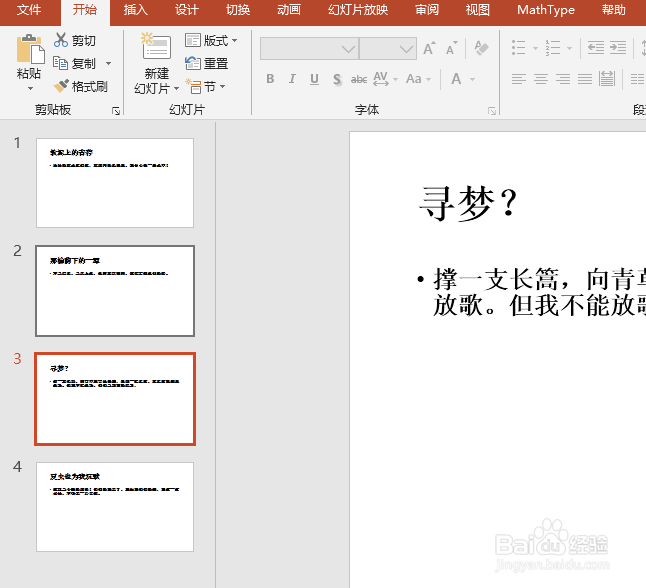Click the slide title 寻梦？
646x588 pixels.
468,204
